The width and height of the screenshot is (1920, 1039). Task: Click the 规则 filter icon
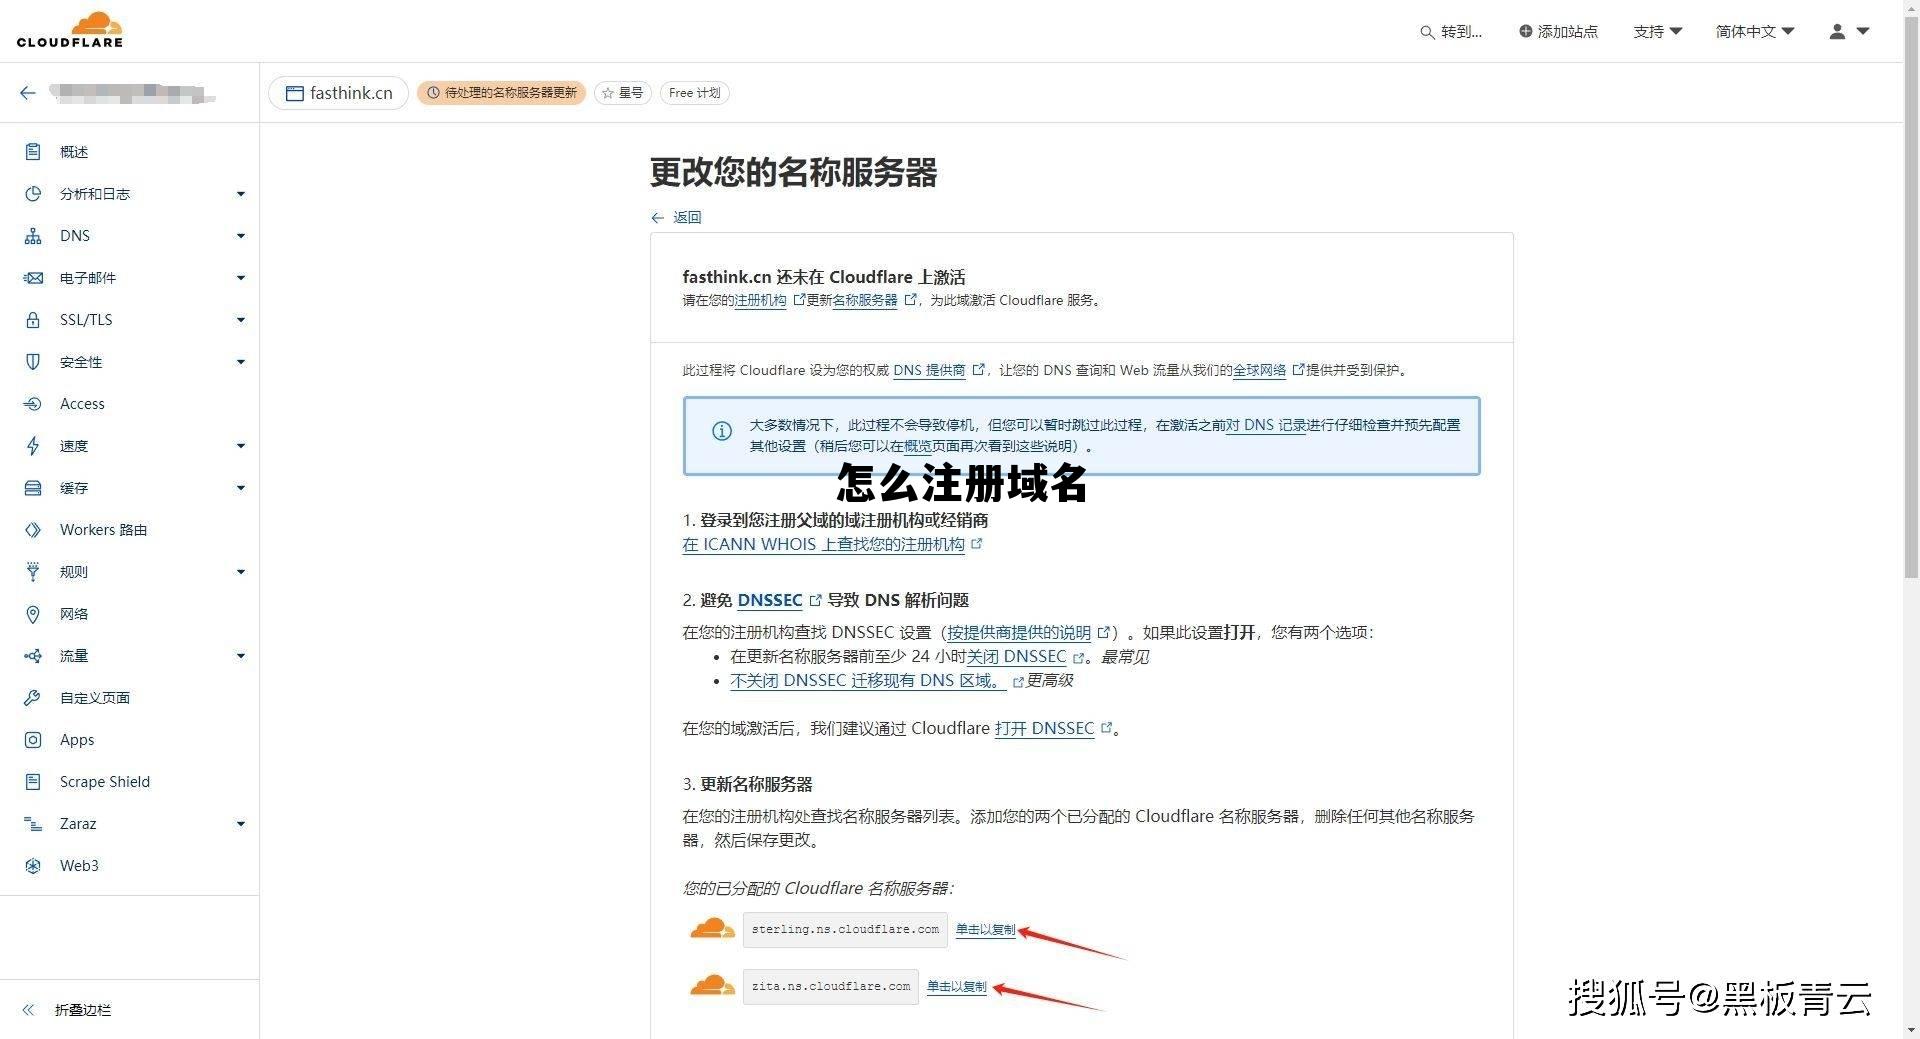click(33, 572)
